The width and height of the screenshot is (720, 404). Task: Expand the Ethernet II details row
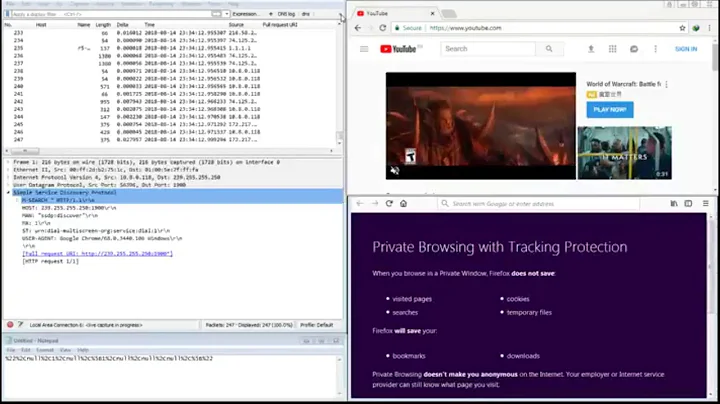click(x=8, y=170)
